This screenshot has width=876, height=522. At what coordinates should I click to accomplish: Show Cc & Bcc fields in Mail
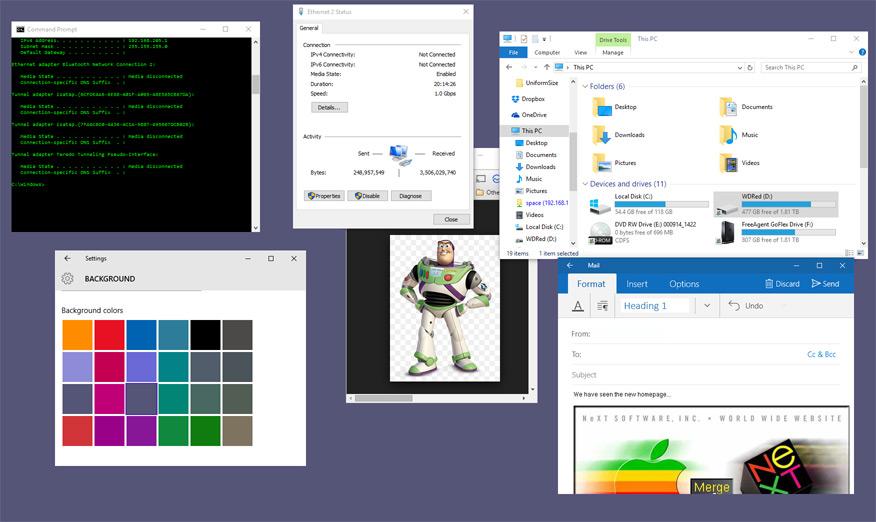click(x=821, y=354)
